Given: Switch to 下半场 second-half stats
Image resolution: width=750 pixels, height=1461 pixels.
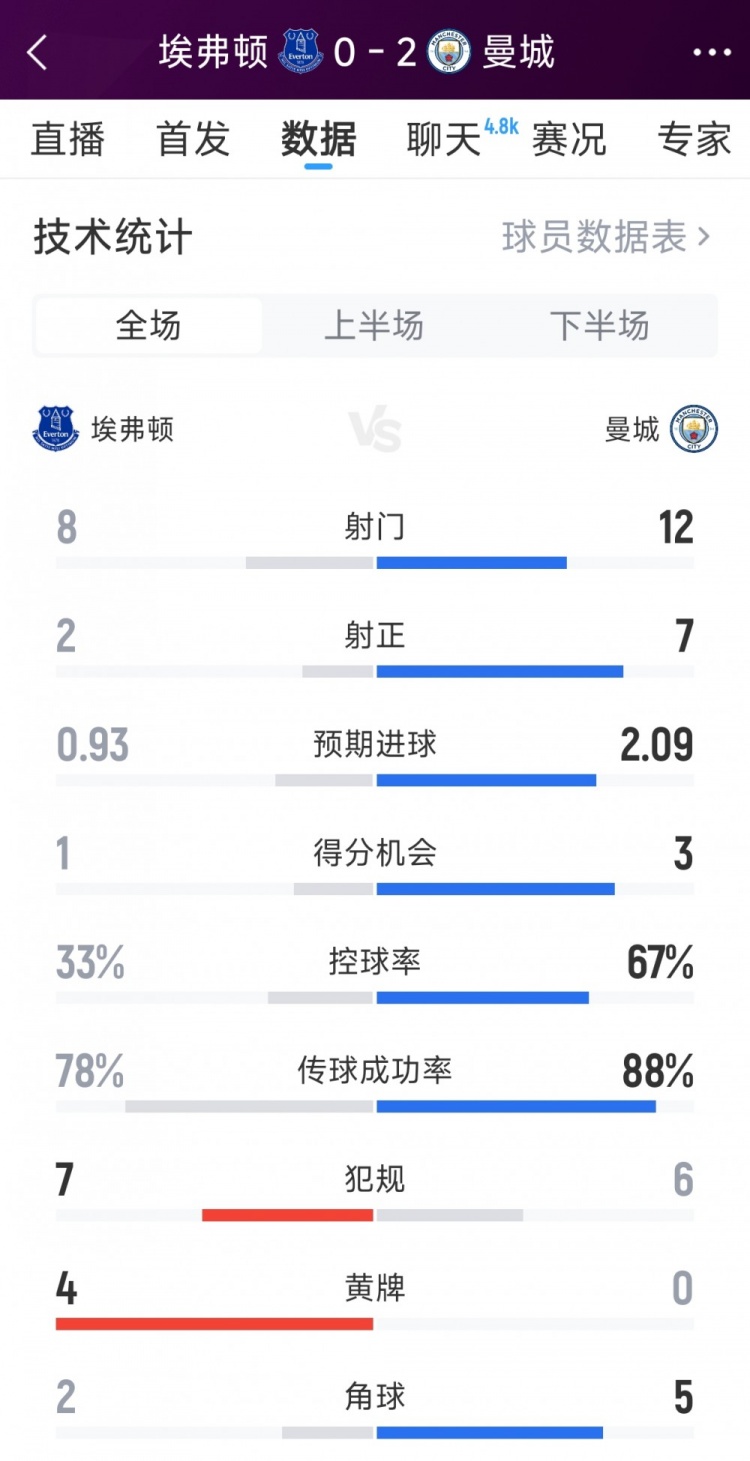Looking at the screenshot, I should 600,326.
